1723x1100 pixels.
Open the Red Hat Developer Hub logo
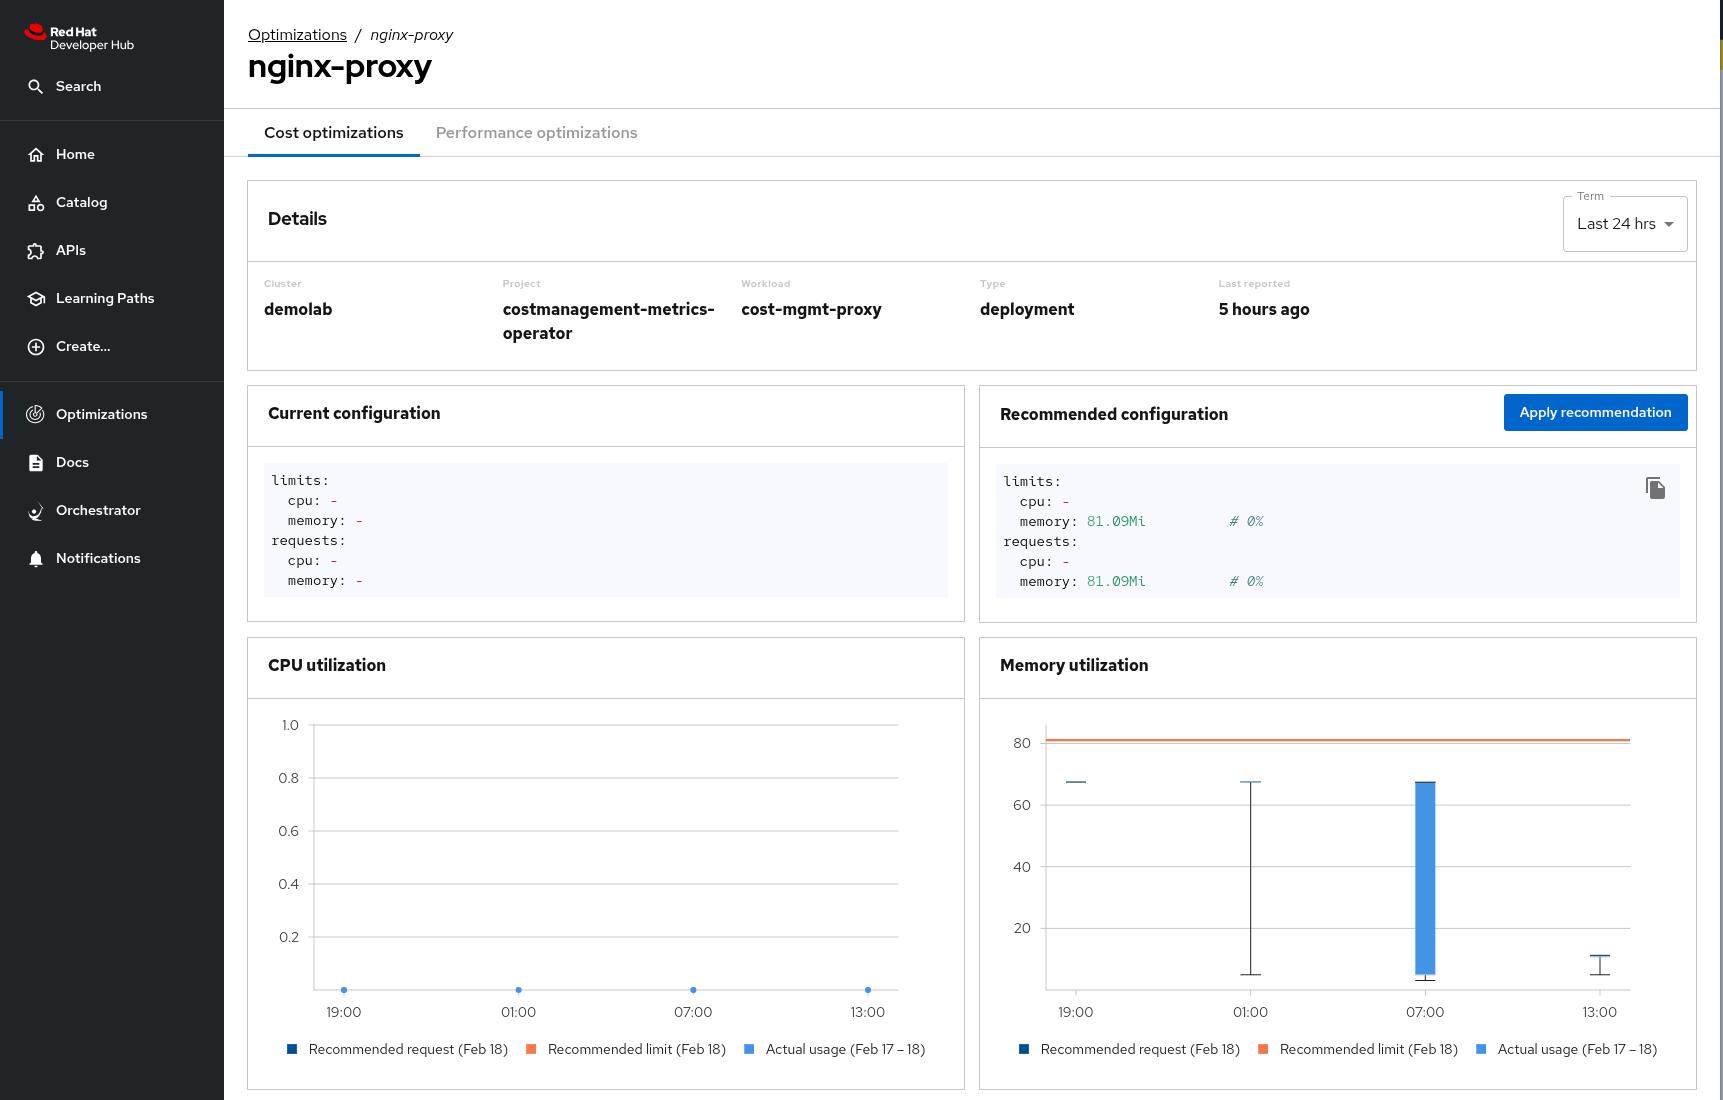pyautogui.click(x=79, y=38)
